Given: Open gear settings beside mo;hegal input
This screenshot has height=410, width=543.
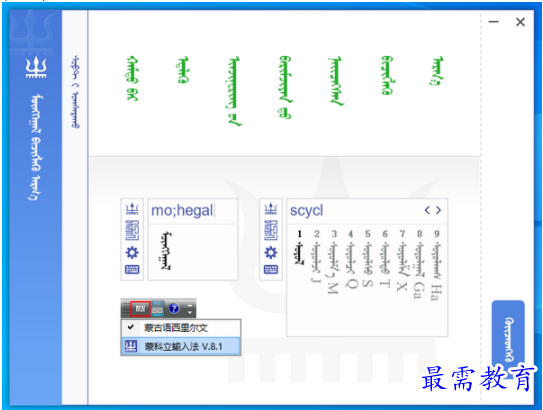Looking at the screenshot, I should point(132,252).
